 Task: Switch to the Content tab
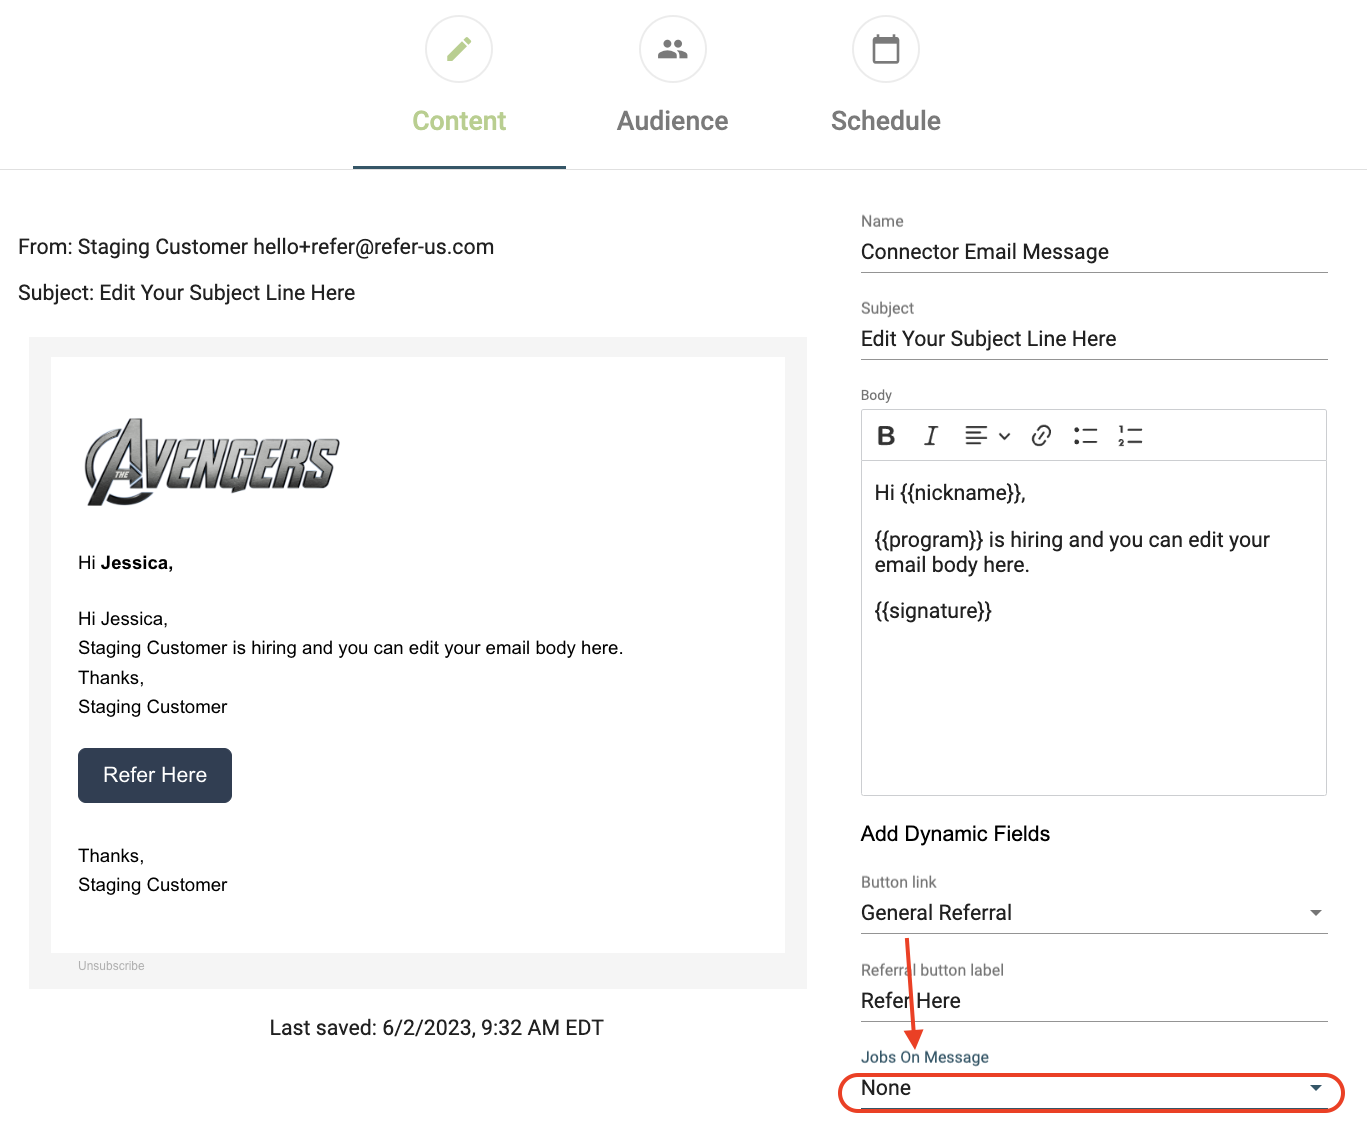[x=459, y=121]
